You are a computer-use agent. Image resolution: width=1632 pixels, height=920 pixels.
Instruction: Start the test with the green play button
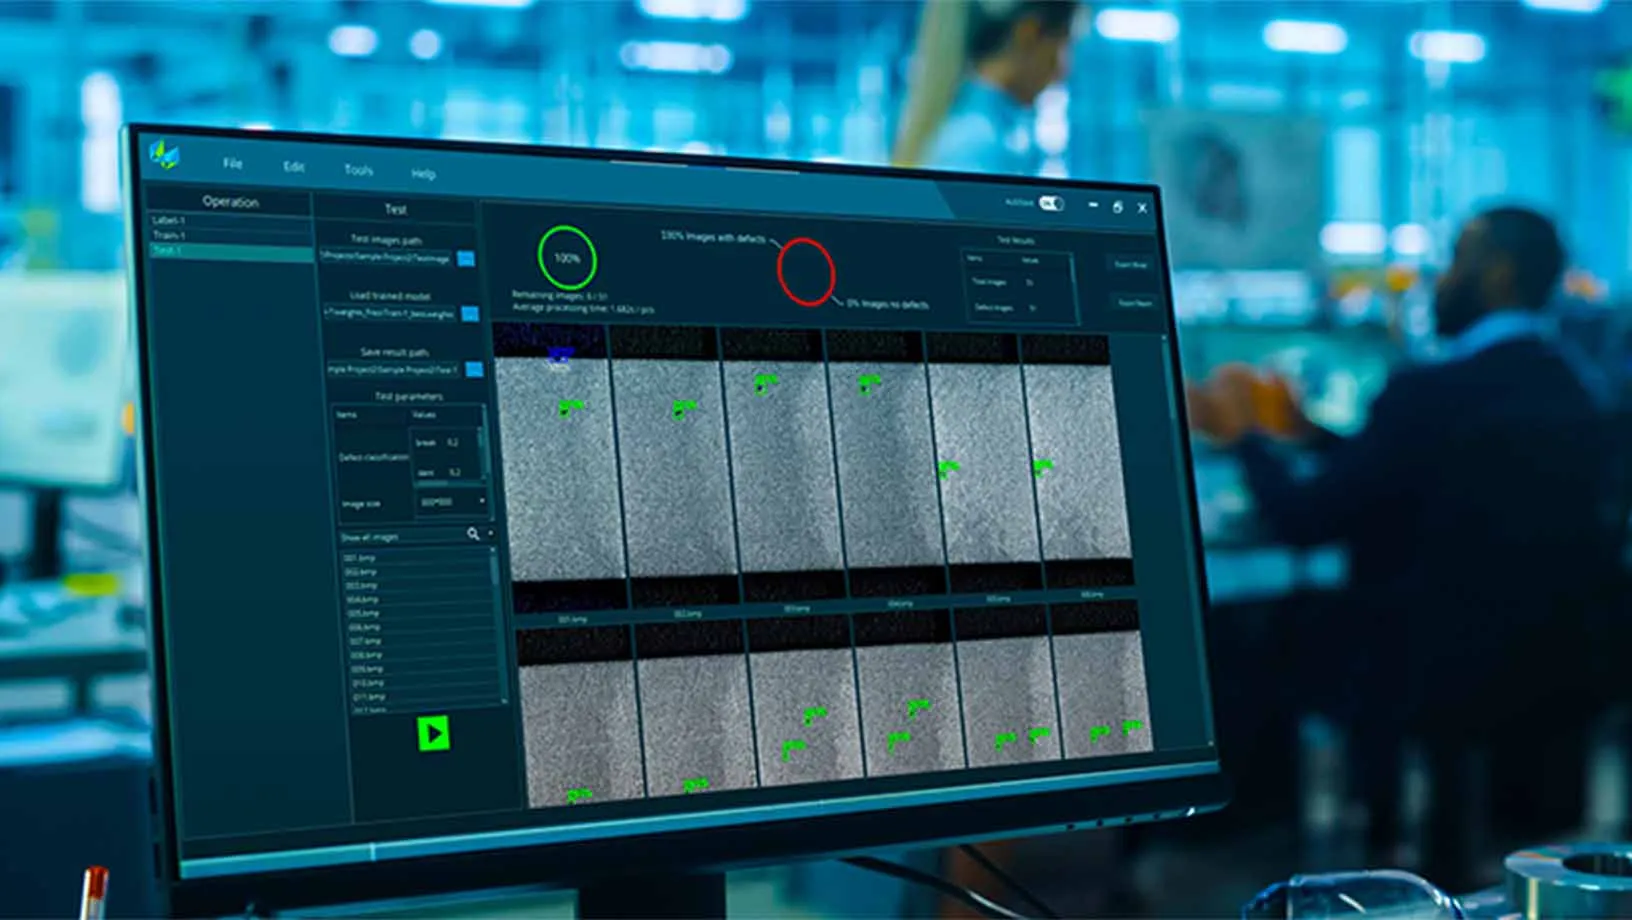tap(433, 733)
